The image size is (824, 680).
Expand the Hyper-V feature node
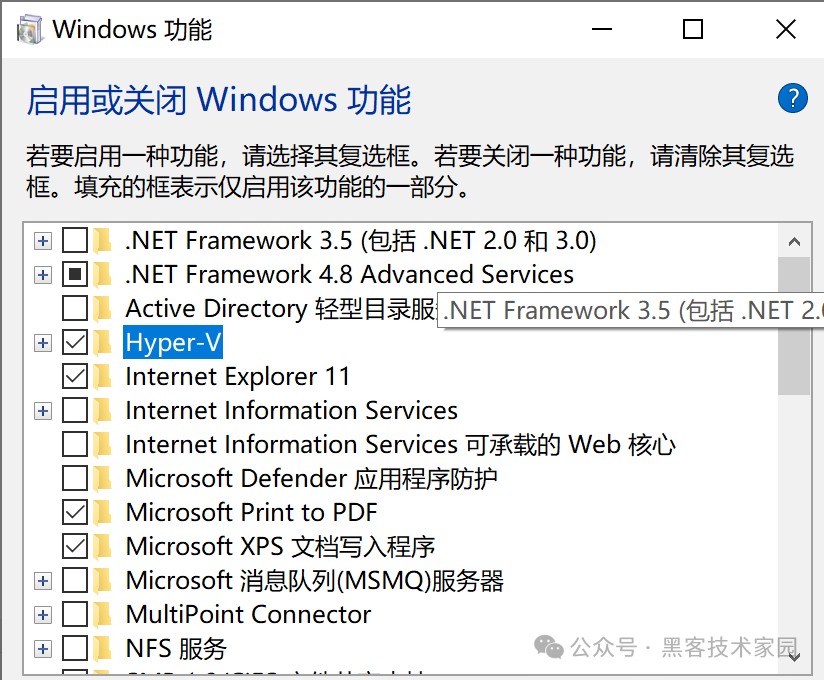point(43,343)
